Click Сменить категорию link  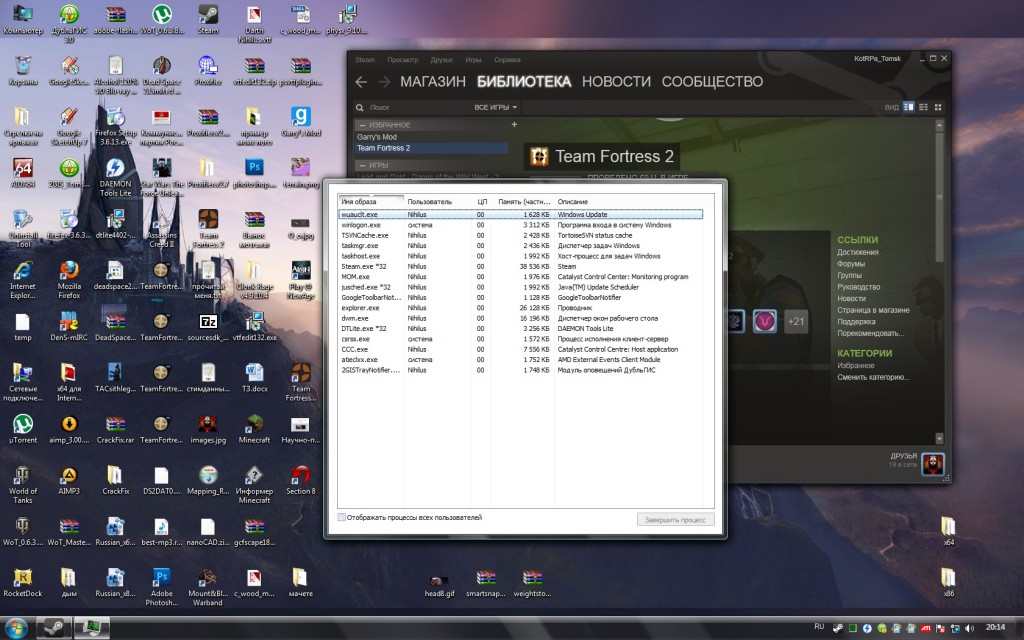coord(873,377)
